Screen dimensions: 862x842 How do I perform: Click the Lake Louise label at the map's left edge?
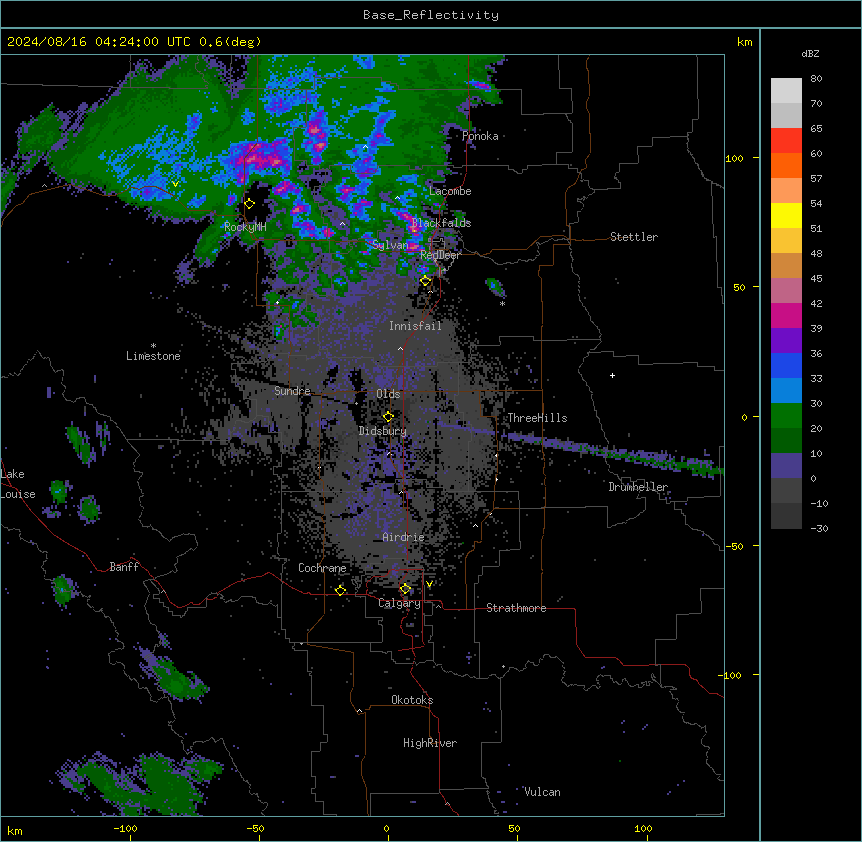coord(18,484)
